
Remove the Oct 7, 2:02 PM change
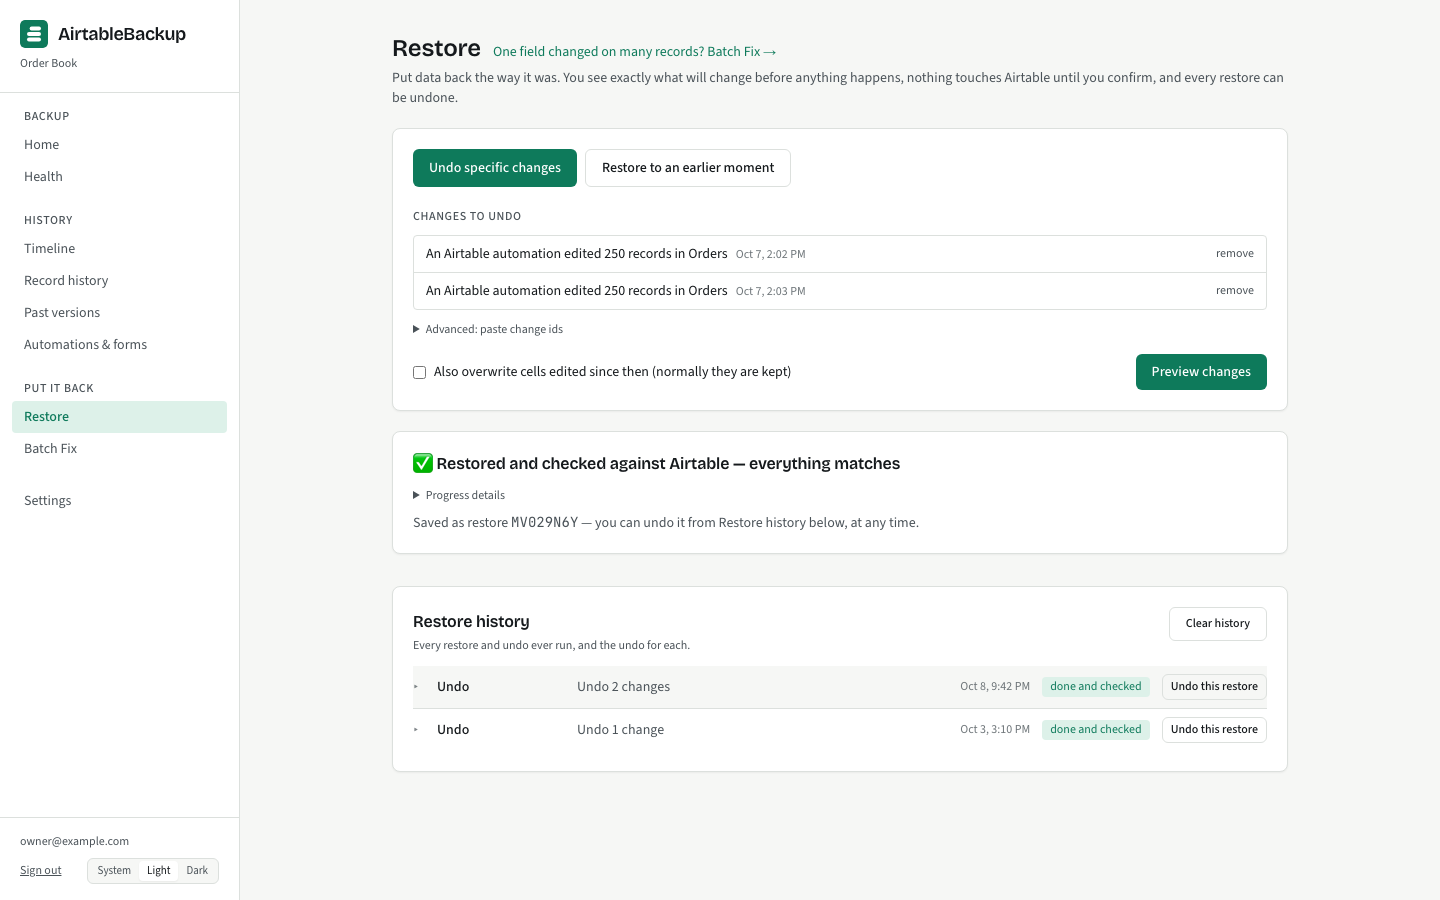point(1234,254)
